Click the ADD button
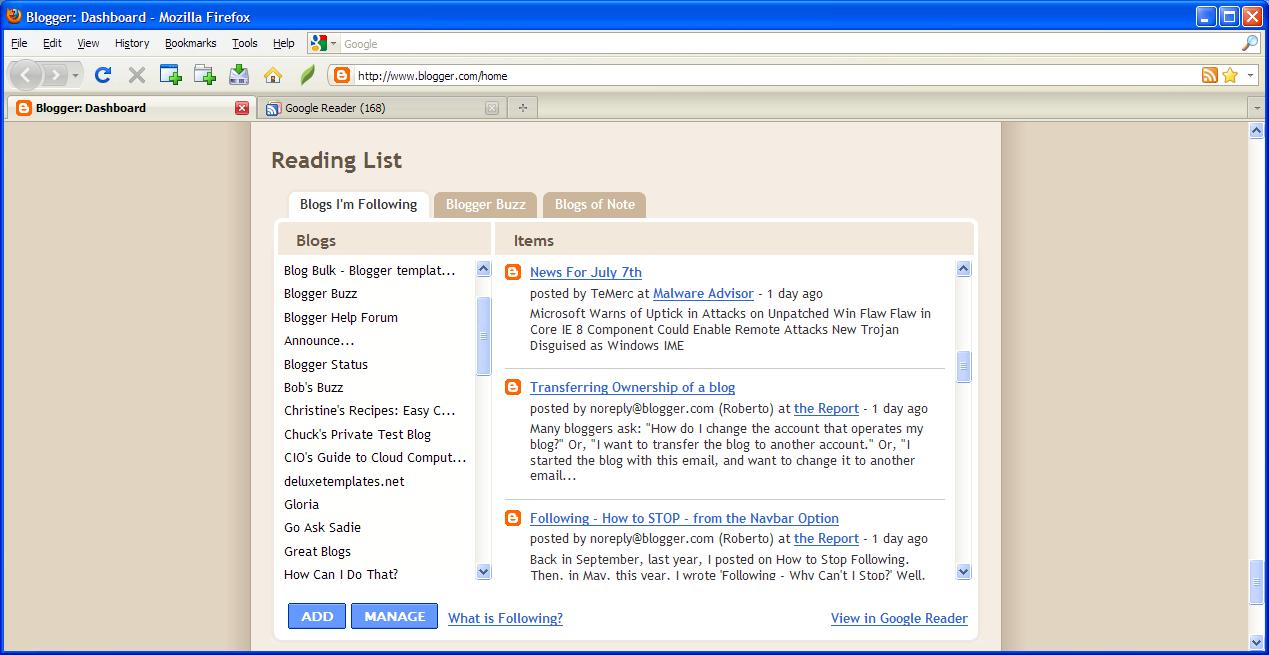This screenshot has height=655, width=1269. point(317,616)
